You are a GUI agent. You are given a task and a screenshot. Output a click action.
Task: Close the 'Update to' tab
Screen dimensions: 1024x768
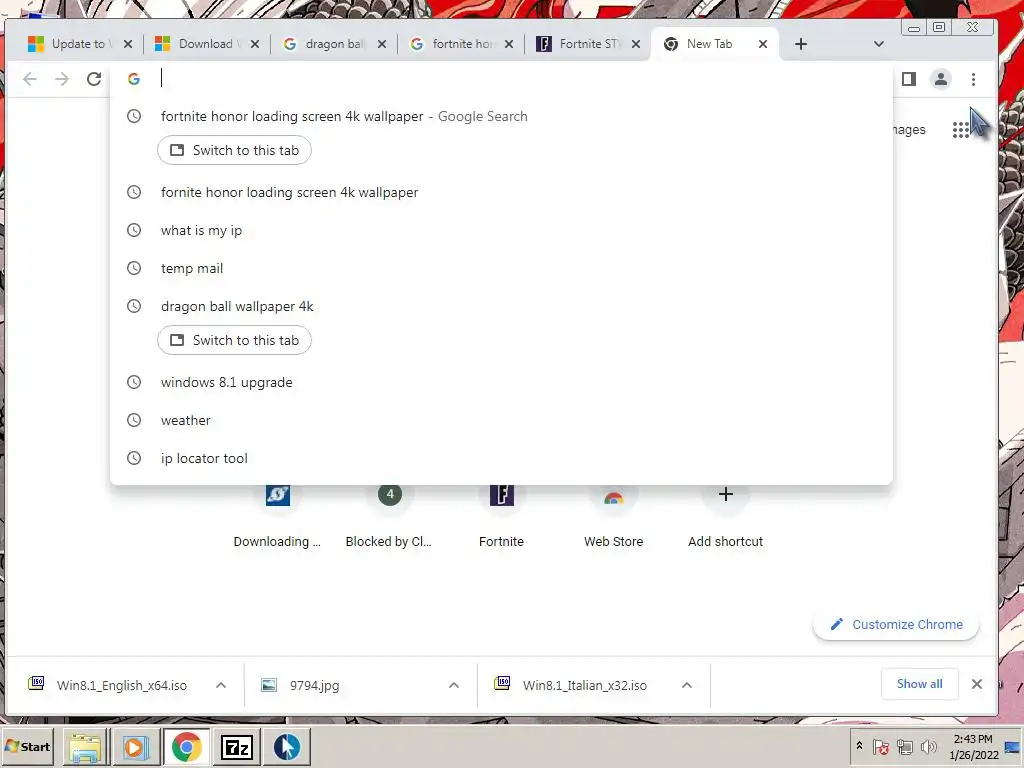tap(128, 44)
